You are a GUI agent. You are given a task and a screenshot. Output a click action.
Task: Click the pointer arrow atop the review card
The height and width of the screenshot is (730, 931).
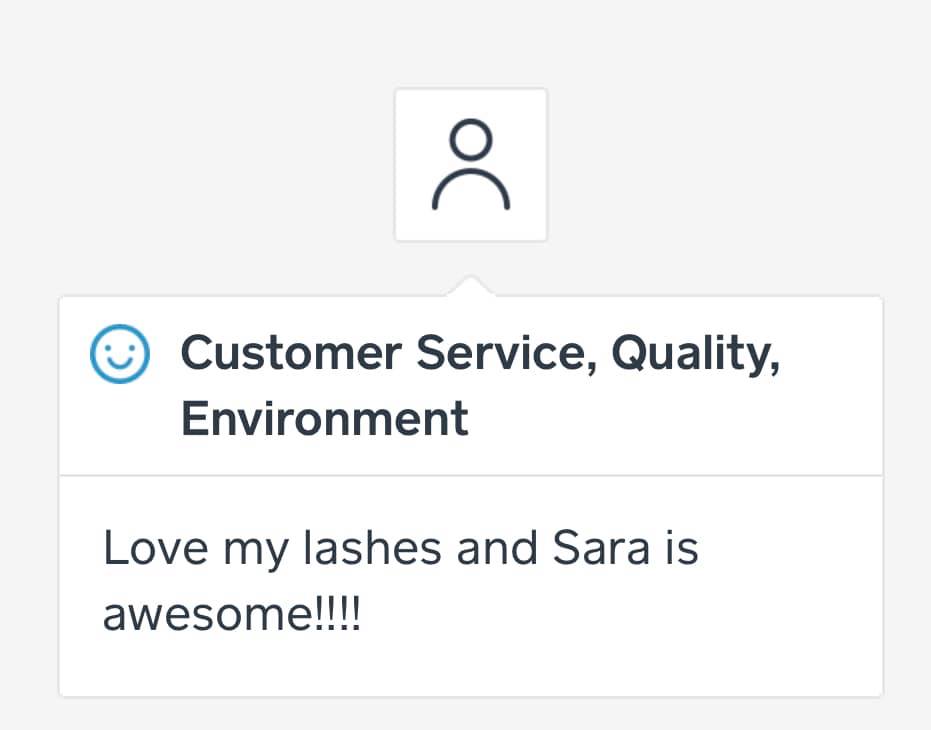[471, 286]
